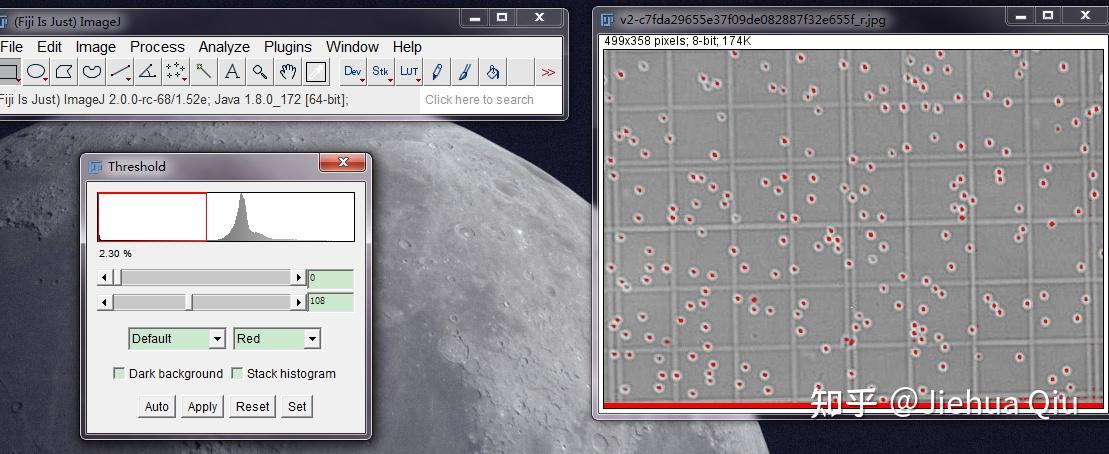Pick the Straight Line tool

coord(120,71)
